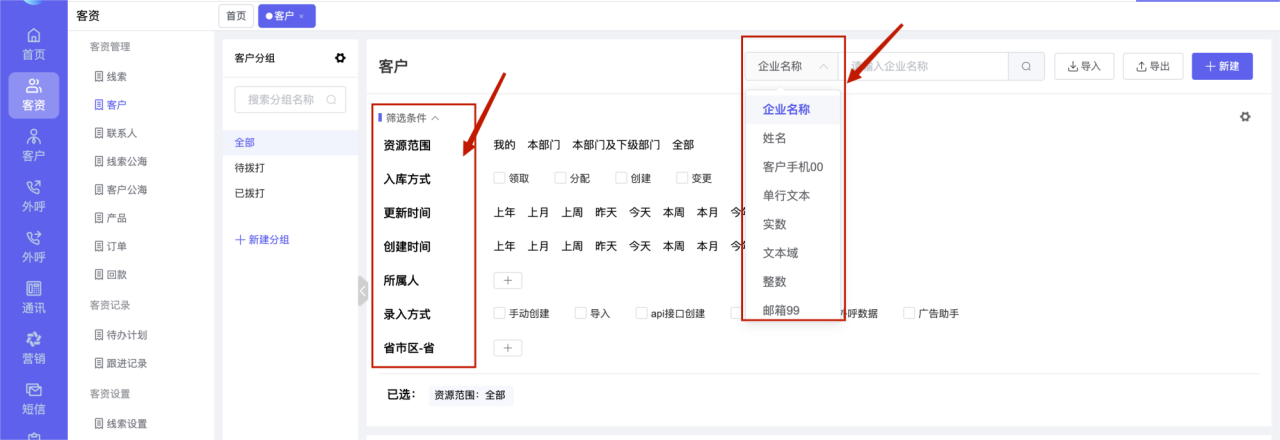
Task: Open 线索公海 in the 客资管理 tree
Action: tap(126, 161)
